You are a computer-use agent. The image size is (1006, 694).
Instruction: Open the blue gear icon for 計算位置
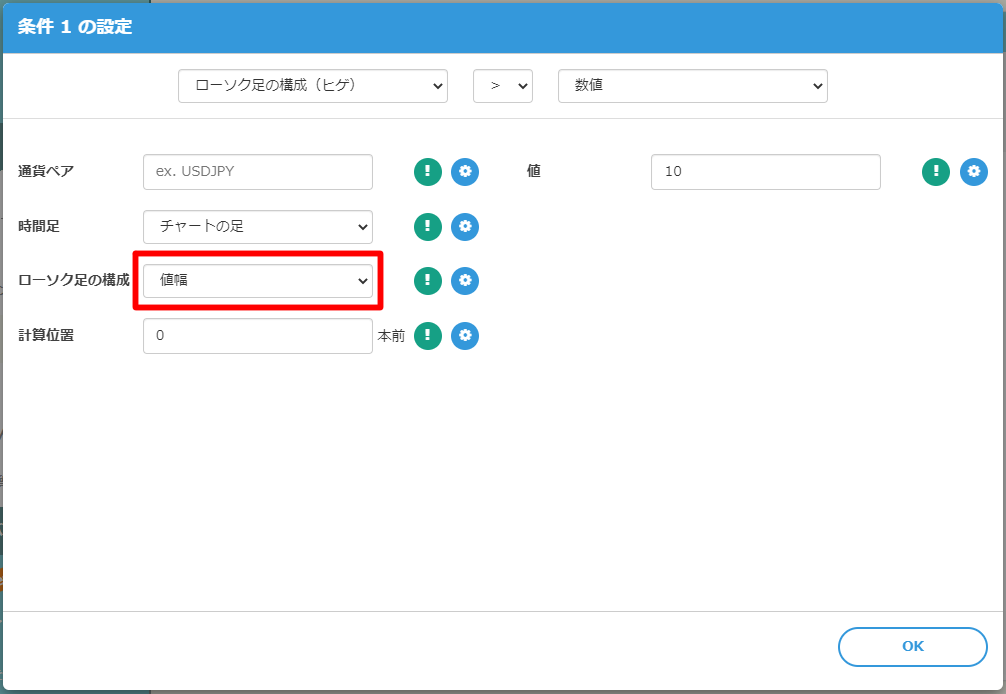tap(465, 336)
